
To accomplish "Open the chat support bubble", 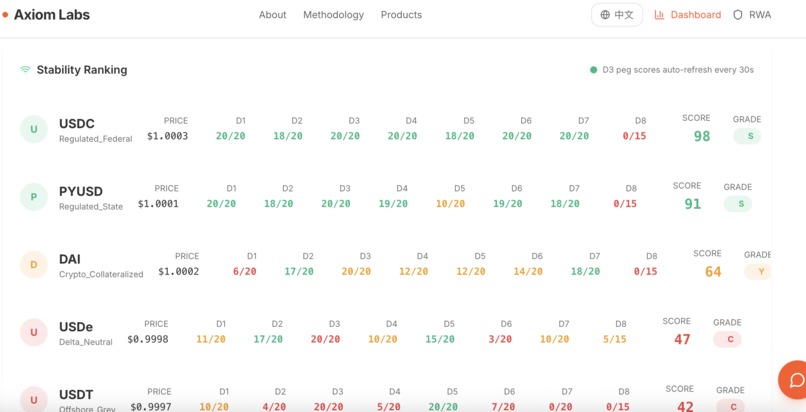I will point(793,380).
